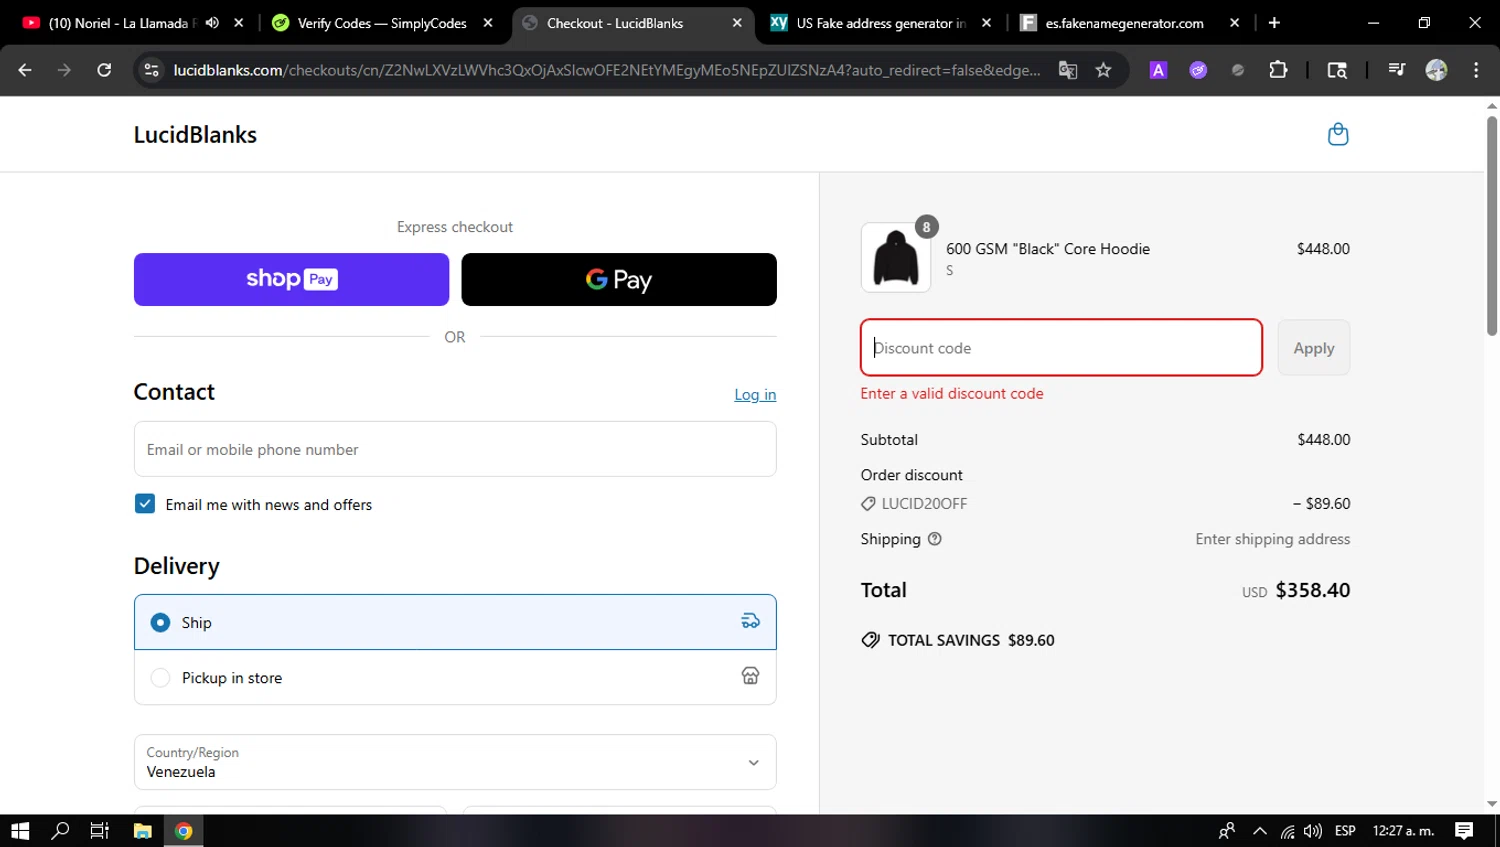Reload the checkout page
Viewport: 1500px width, 847px height.
coord(104,70)
